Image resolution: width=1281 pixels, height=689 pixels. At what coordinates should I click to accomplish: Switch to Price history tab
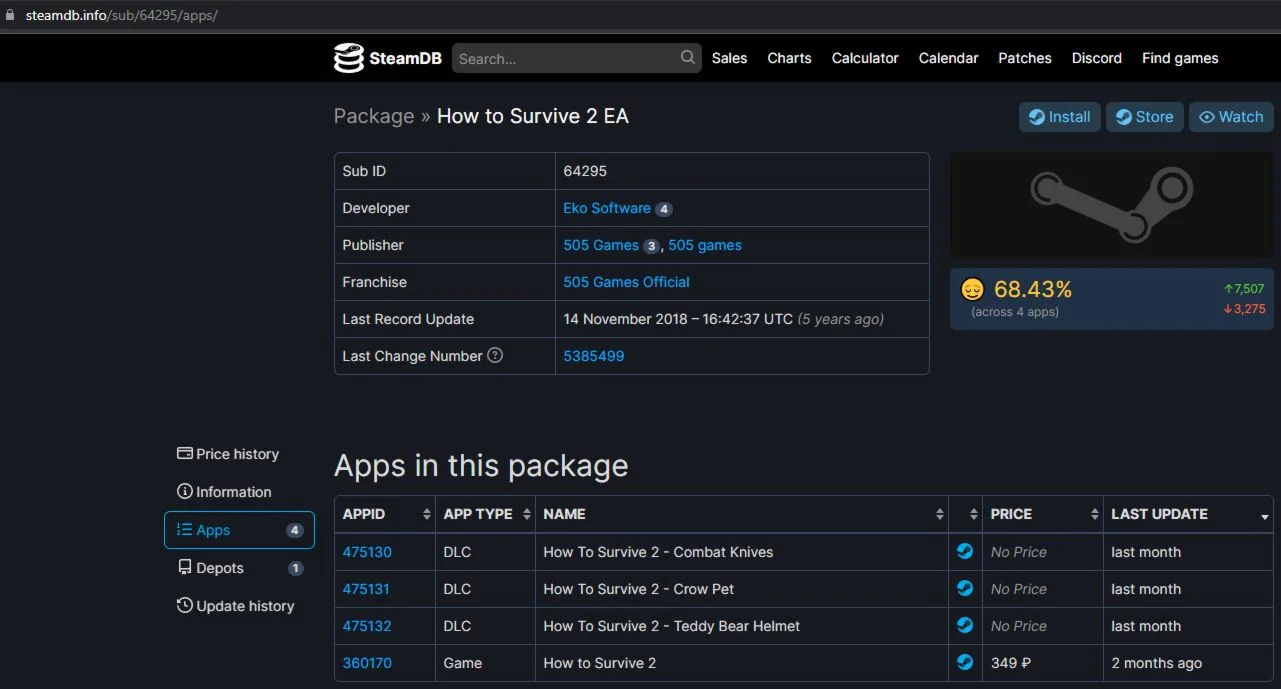[x=239, y=454]
